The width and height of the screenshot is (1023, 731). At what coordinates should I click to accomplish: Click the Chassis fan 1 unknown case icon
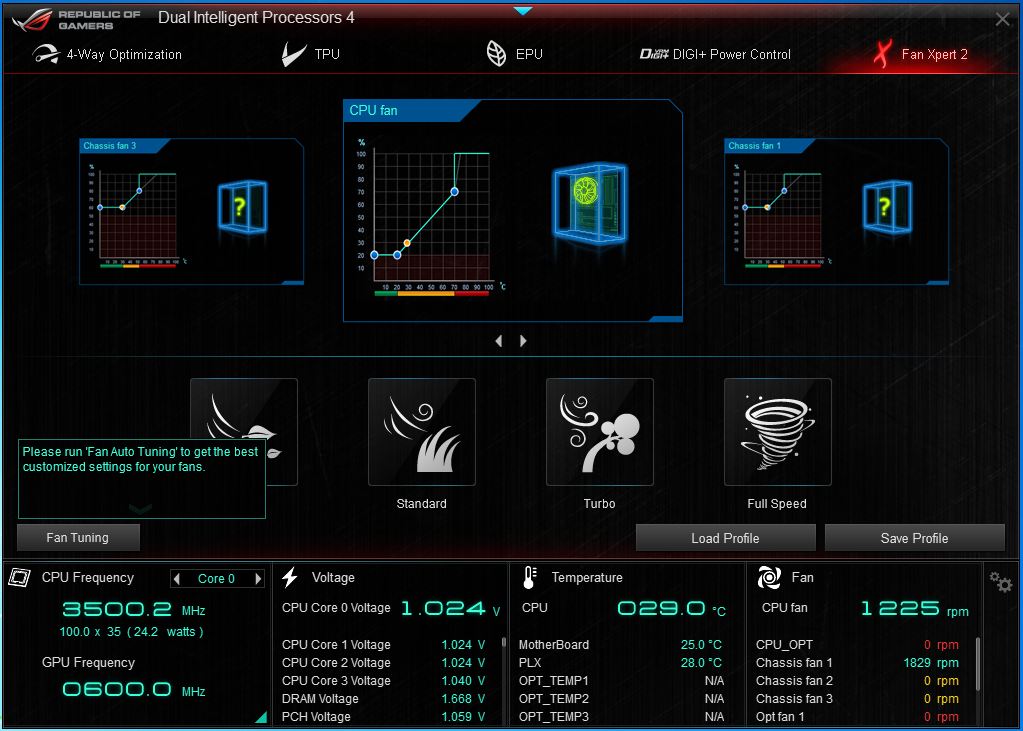(887, 208)
